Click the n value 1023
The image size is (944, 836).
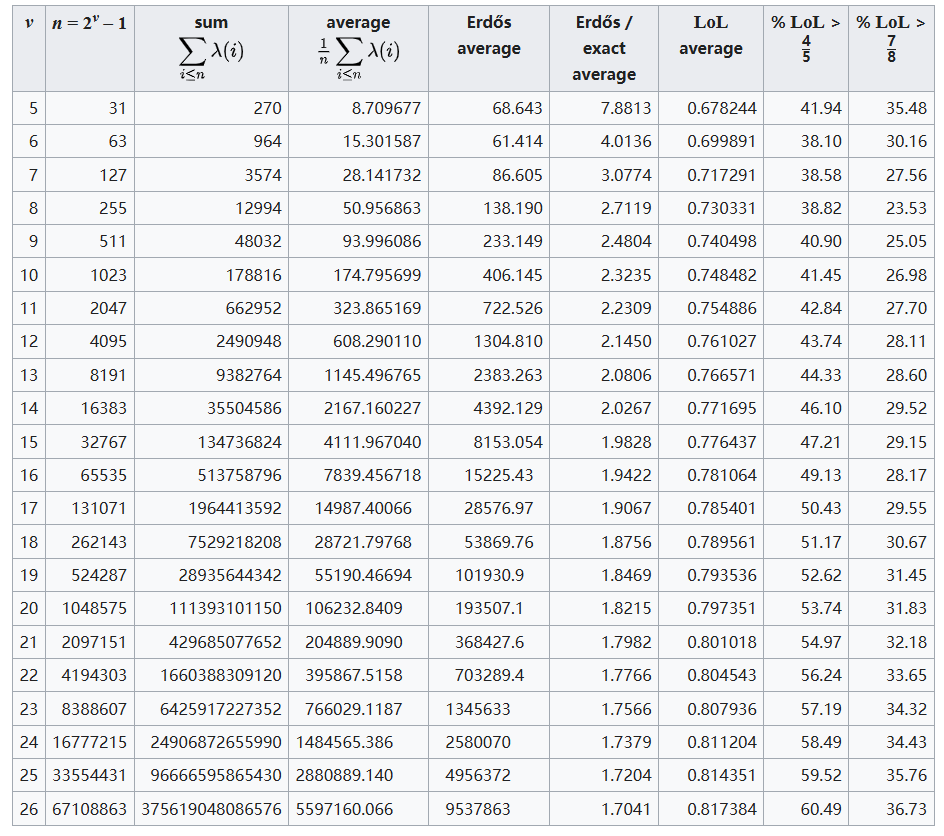(108, 275)
